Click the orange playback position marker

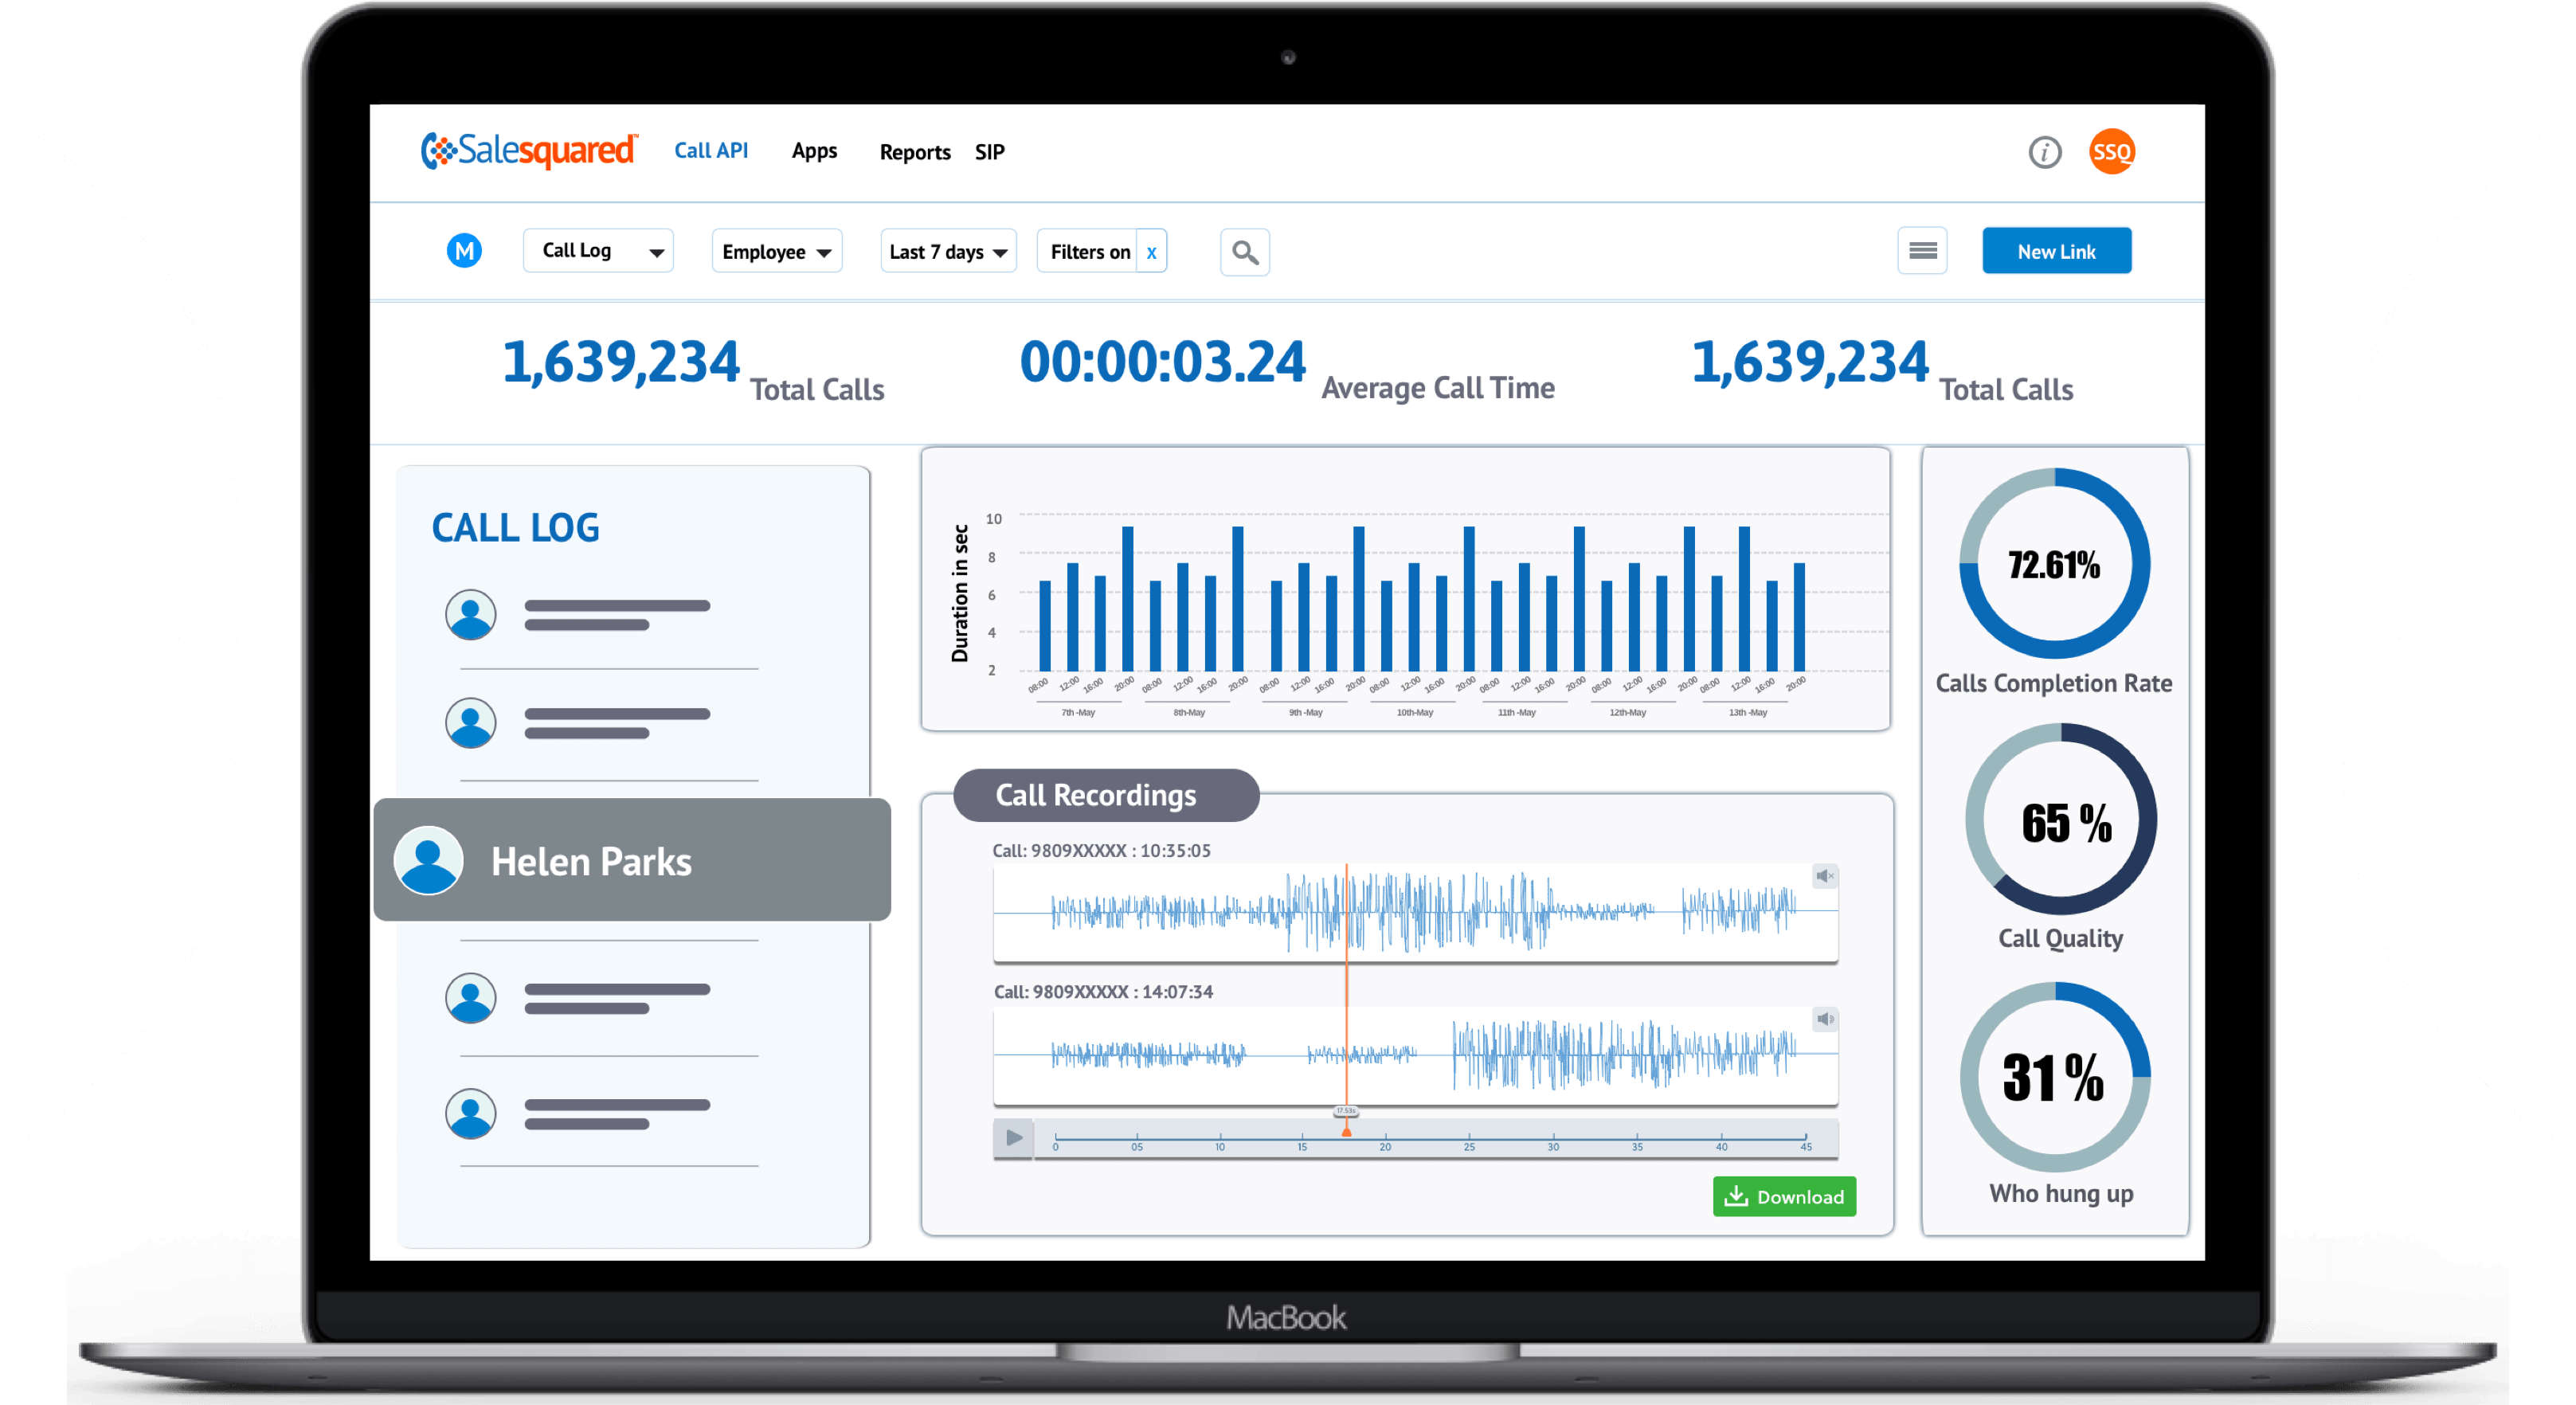click(1346, 1130)
